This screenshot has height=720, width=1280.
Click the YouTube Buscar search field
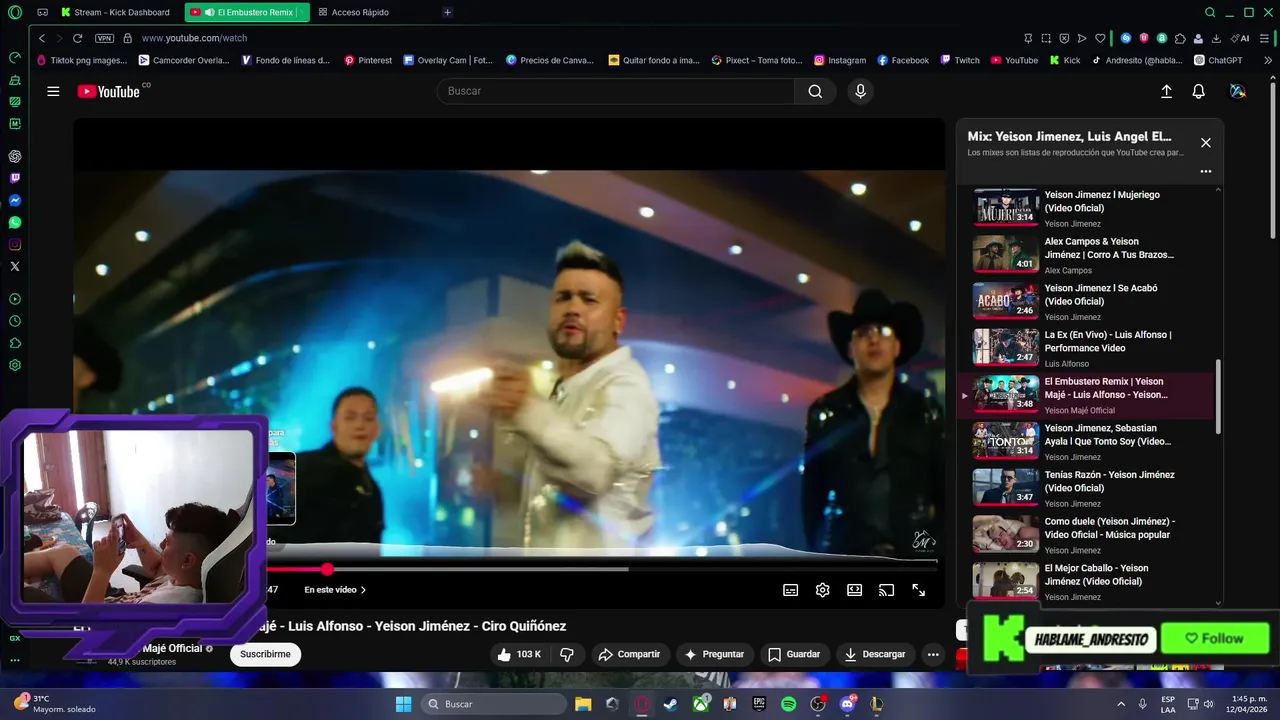[615, 91]
